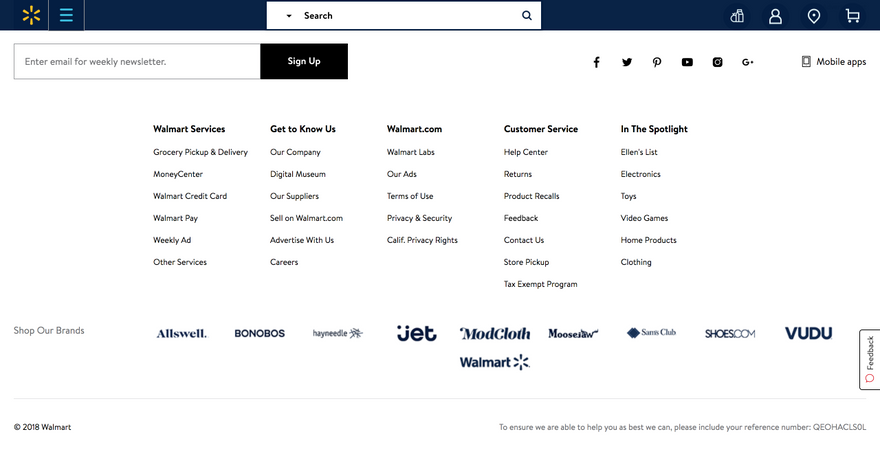This screenshot has height=459, width=880.
Task: Open the Mobile apps link
Action: (x=833, y=62)
